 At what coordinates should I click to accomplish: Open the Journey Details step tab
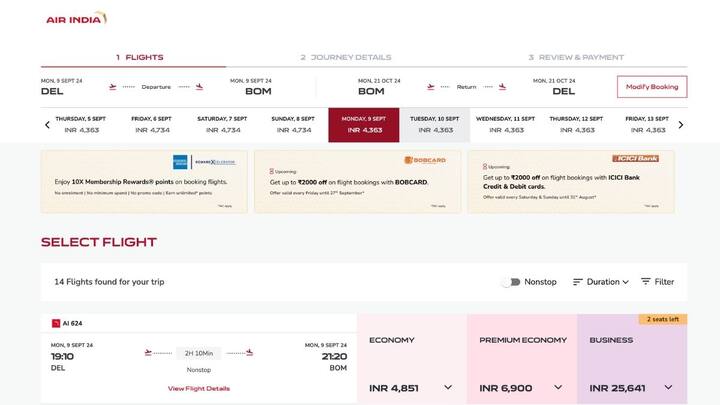345,57
